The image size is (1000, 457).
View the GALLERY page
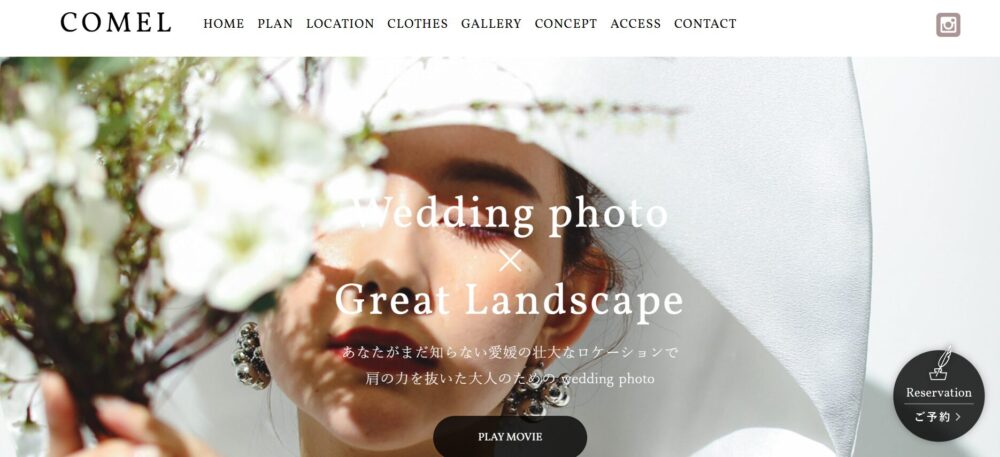coord(491,24)
